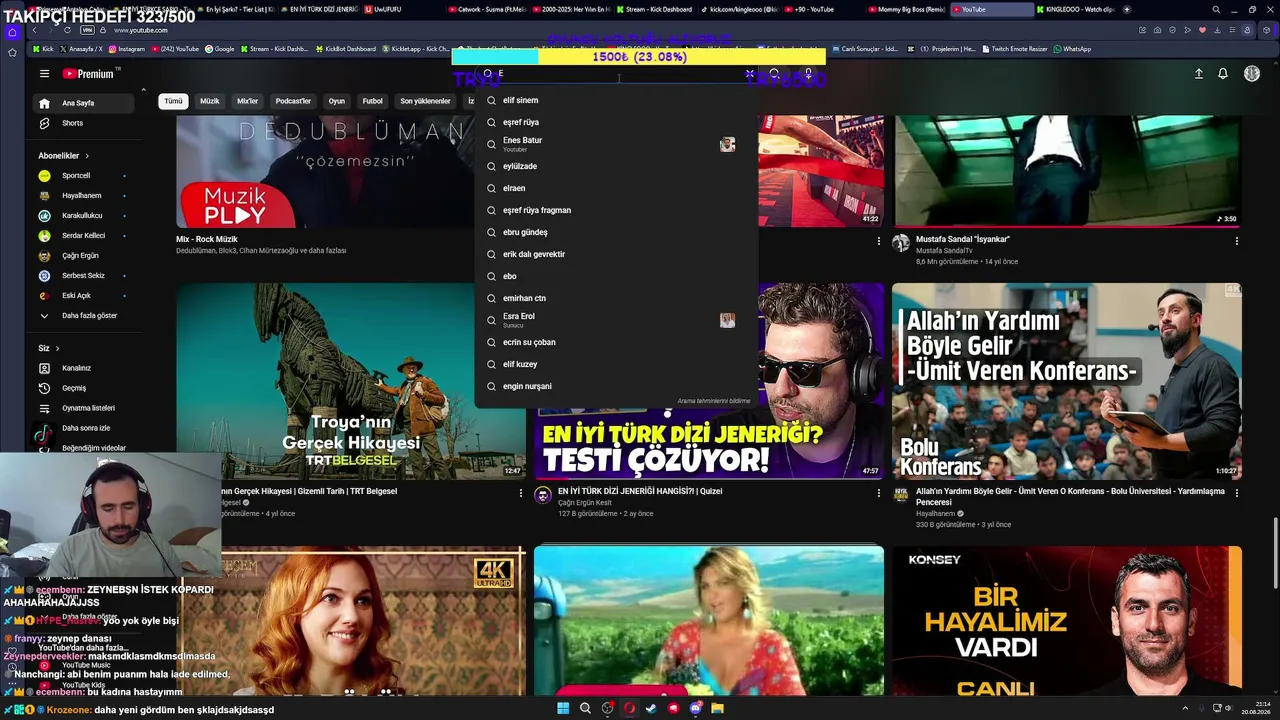This screenshot has width=1280, height=720.
Task: Open the Mustafa SandalTv channel link
Action: (x=945, y=251)
